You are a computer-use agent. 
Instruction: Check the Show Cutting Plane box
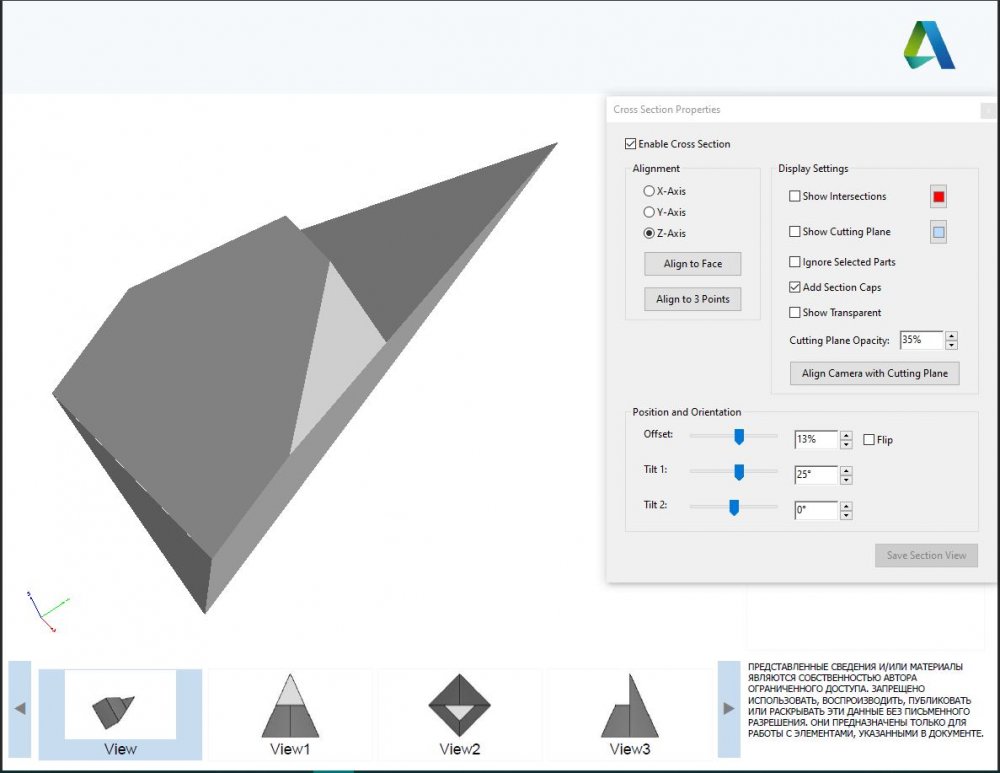pyautogui.click(x=795, y=232)
